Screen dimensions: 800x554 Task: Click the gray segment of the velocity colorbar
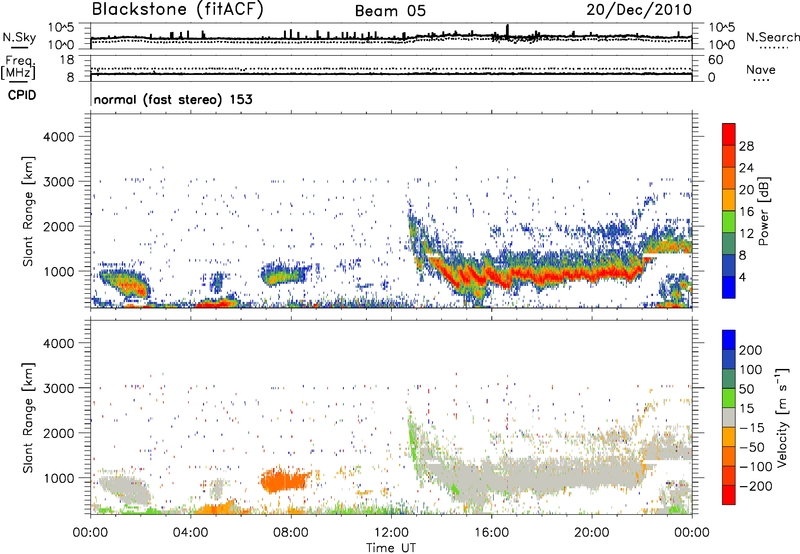729,417
